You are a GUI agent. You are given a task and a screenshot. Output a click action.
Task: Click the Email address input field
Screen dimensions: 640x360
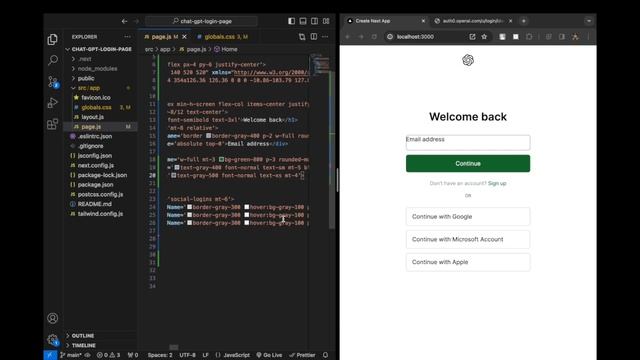tap(468, 142)
